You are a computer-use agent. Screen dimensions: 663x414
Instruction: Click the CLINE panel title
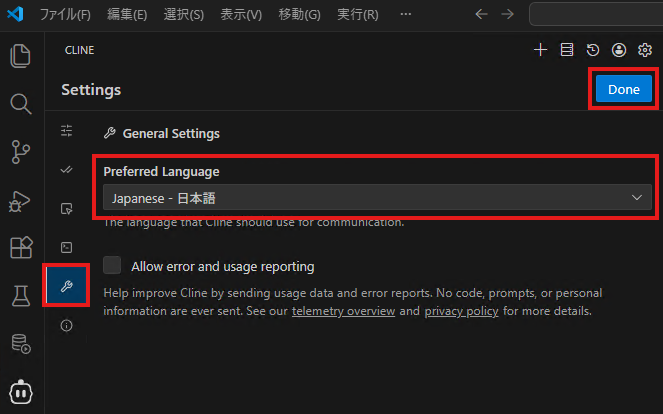coord(79,50)
